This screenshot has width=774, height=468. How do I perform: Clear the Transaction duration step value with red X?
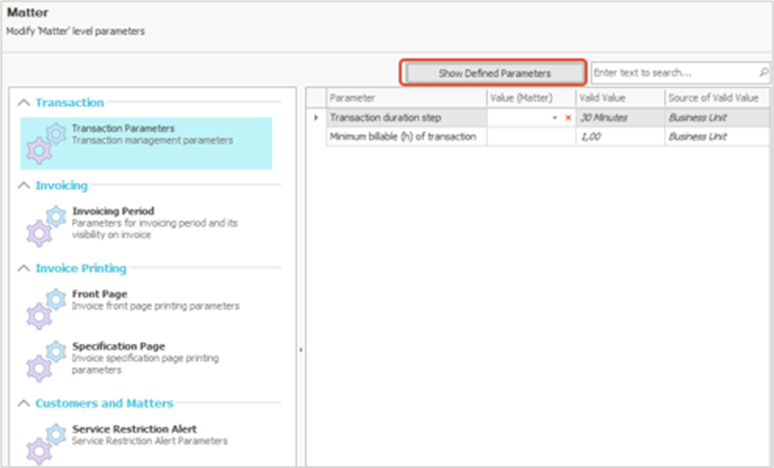pos(568,118)
